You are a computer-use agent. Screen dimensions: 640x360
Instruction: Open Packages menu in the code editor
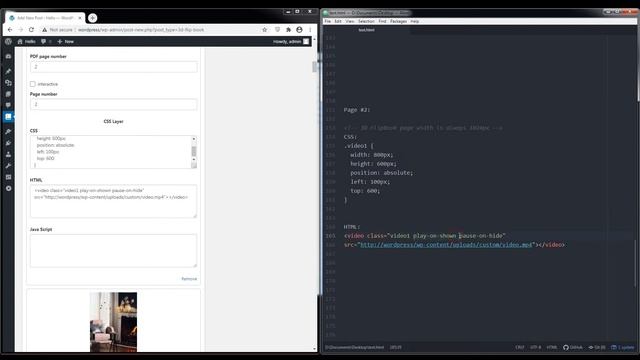coord(398,21)
